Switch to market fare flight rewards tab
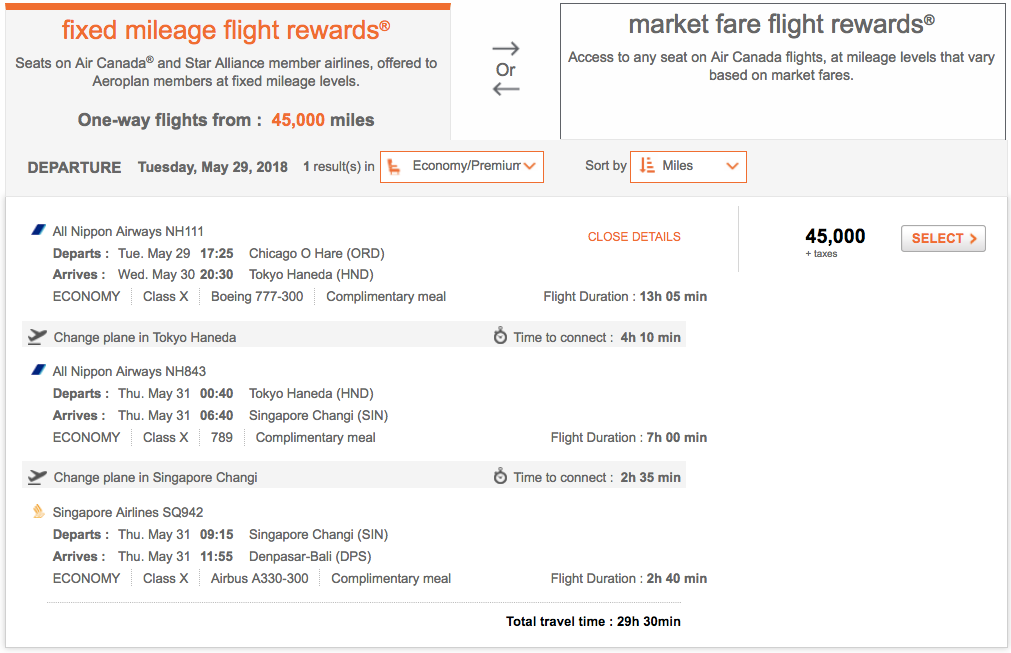 (x=782, y=70)
